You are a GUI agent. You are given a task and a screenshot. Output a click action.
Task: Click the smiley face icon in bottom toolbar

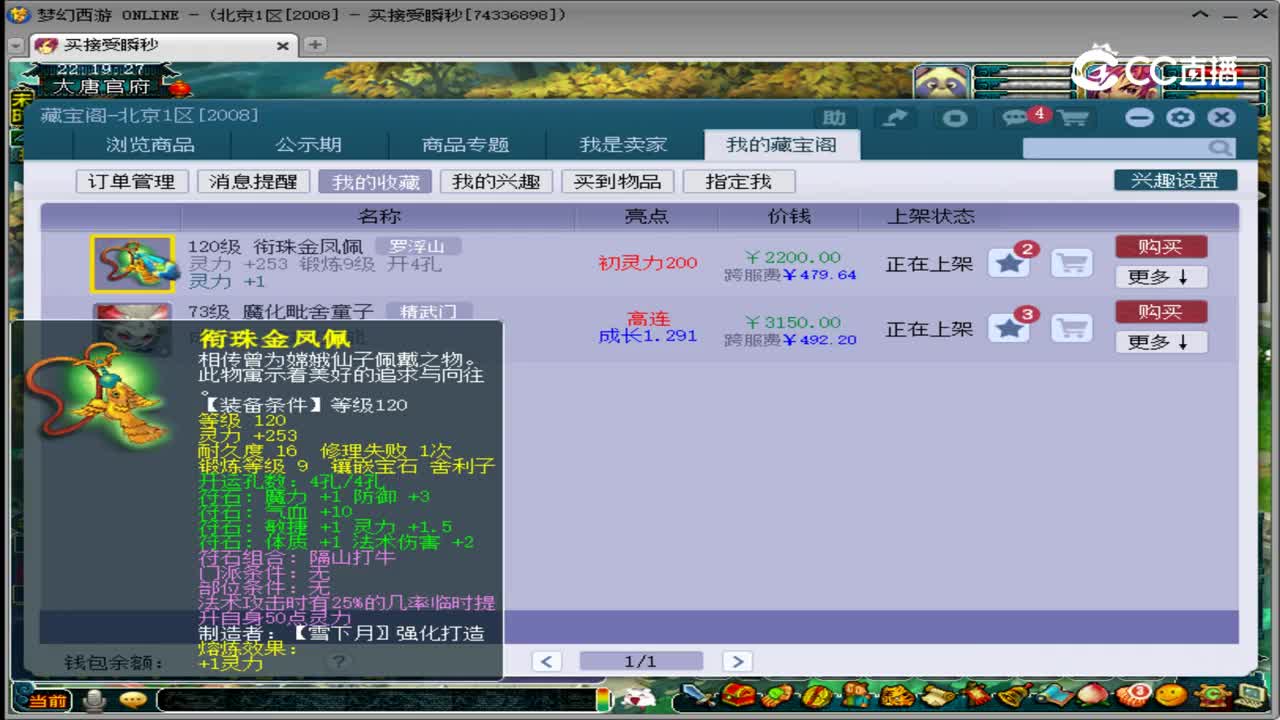[1171, 695]
